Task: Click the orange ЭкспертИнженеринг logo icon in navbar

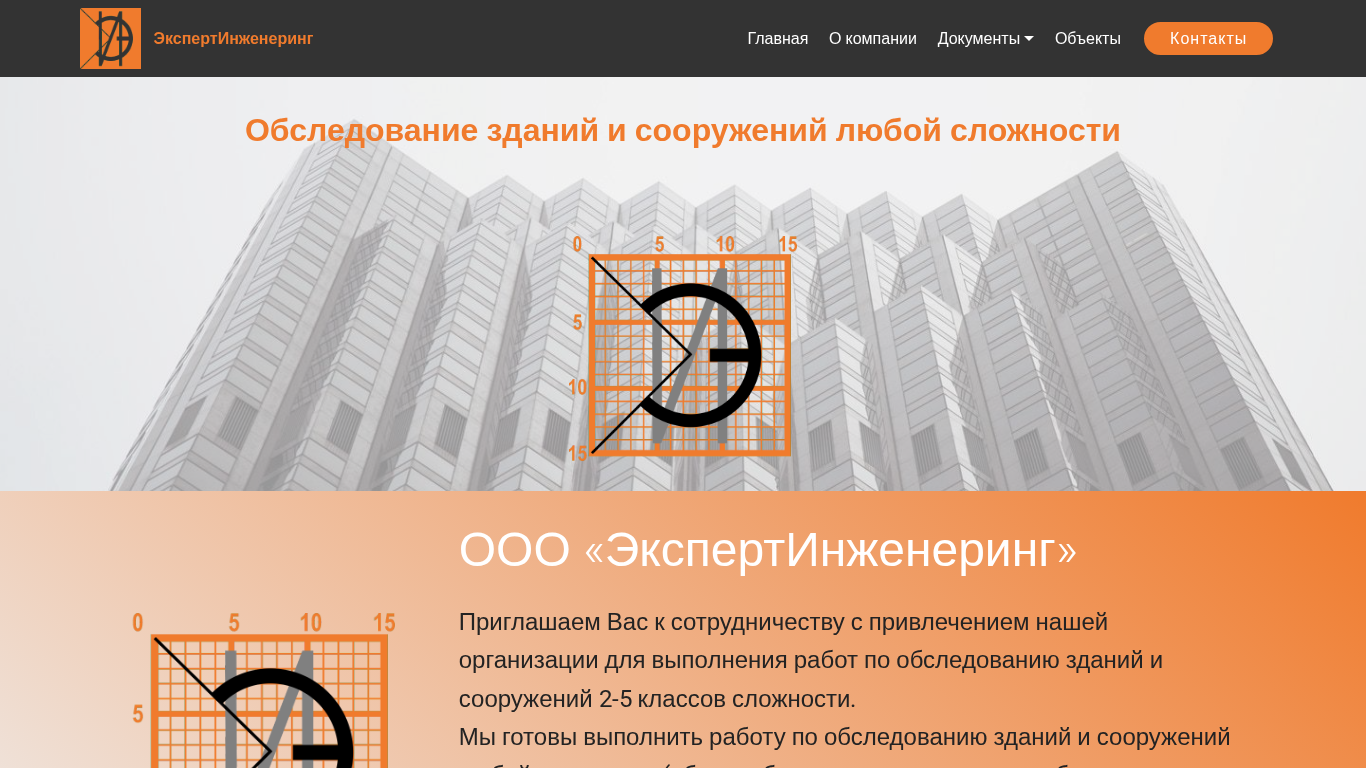Action: click(x=110, y=38)
